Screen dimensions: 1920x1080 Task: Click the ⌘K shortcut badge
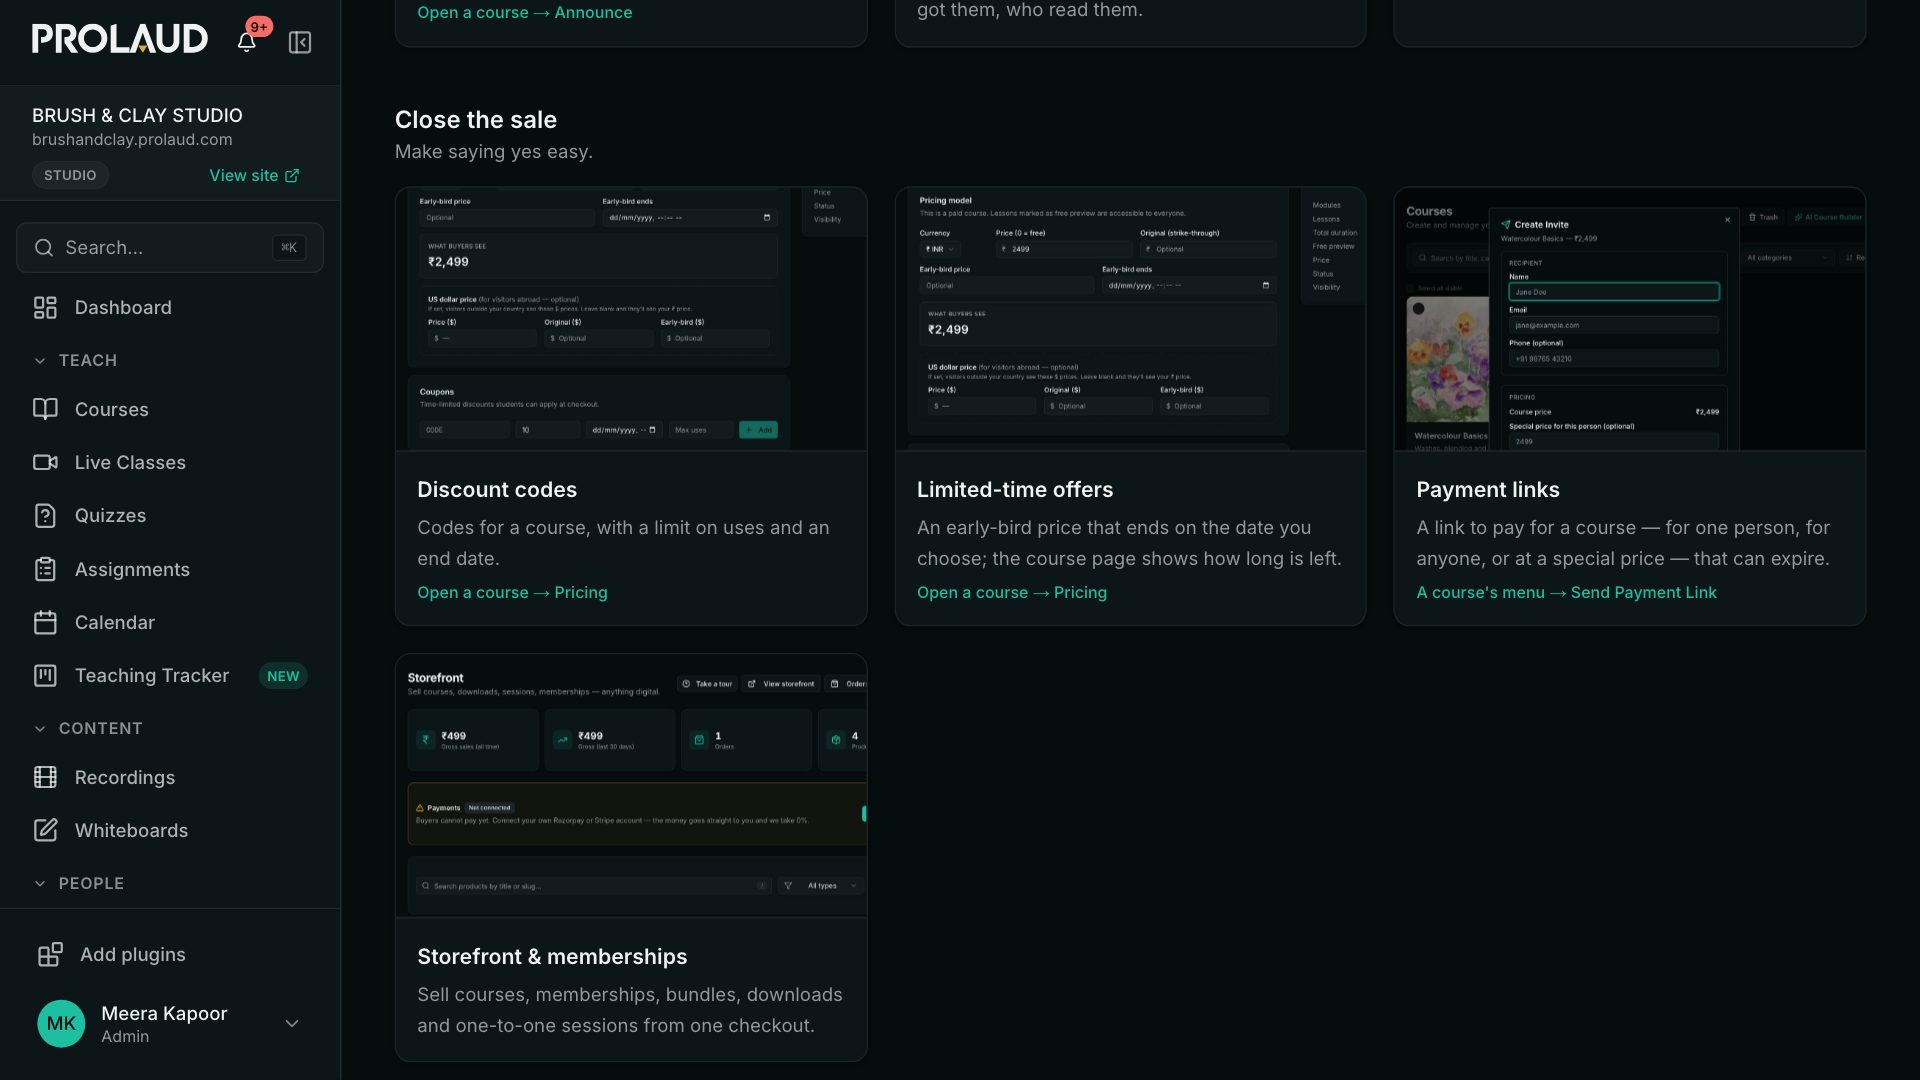[289, 247]
